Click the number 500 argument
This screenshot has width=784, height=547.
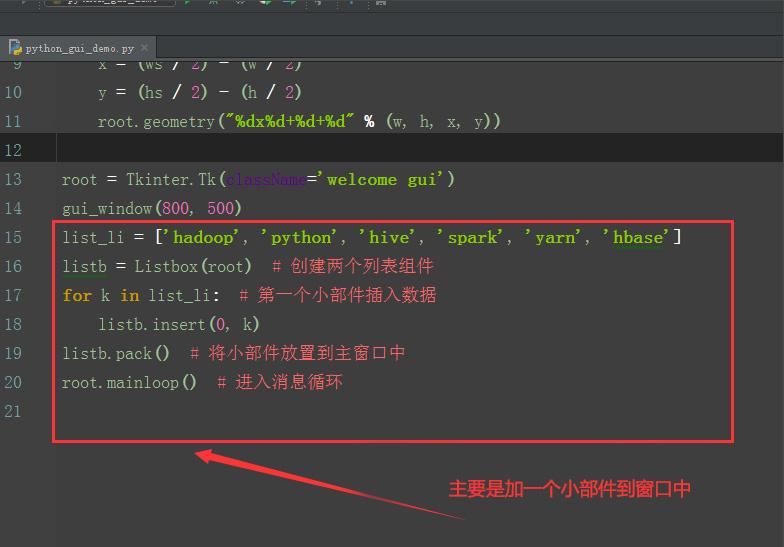click(220, 208)
